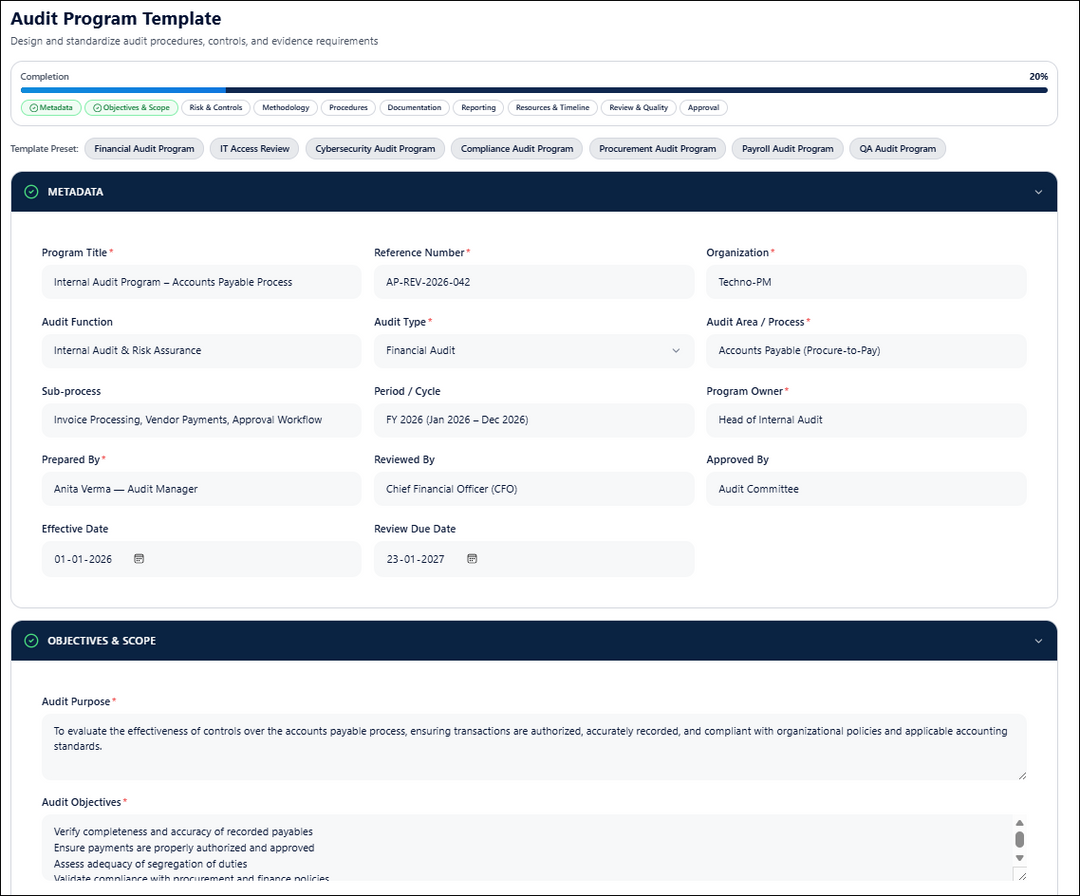Apply Financial Audit Program preset

[x=144, y=149]
